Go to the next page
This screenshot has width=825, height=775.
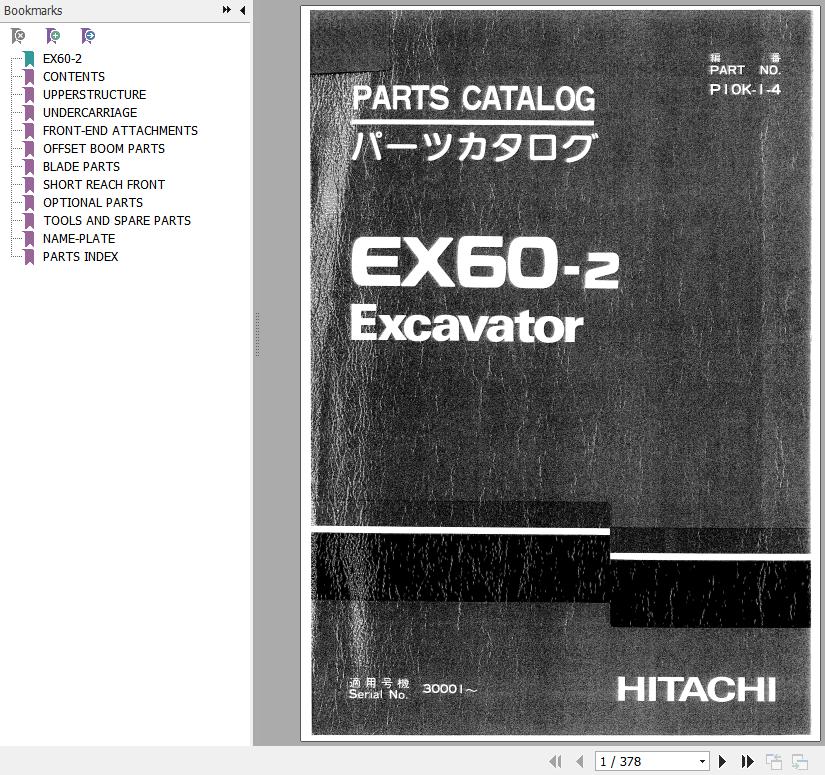coord(722,761)
